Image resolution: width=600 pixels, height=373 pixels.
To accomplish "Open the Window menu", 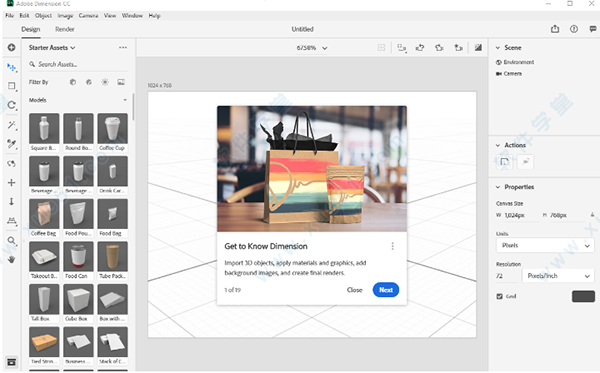I will (132, 16).
